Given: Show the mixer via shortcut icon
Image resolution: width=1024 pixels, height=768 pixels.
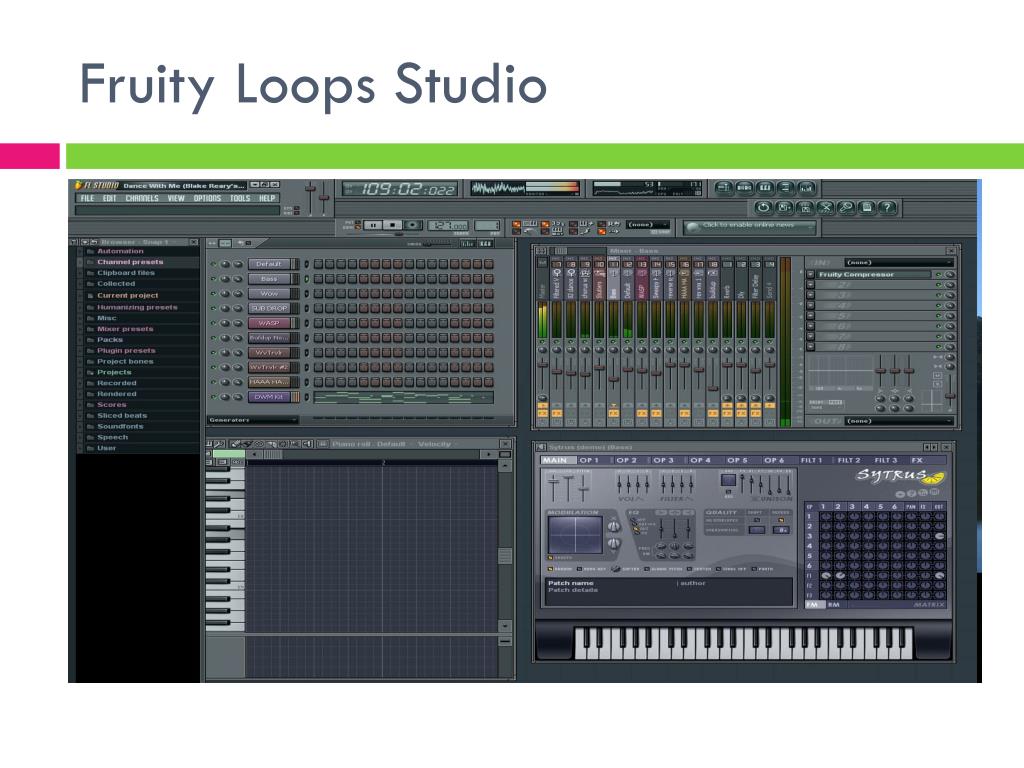Looking at the screenshot, I should point(807,188).
